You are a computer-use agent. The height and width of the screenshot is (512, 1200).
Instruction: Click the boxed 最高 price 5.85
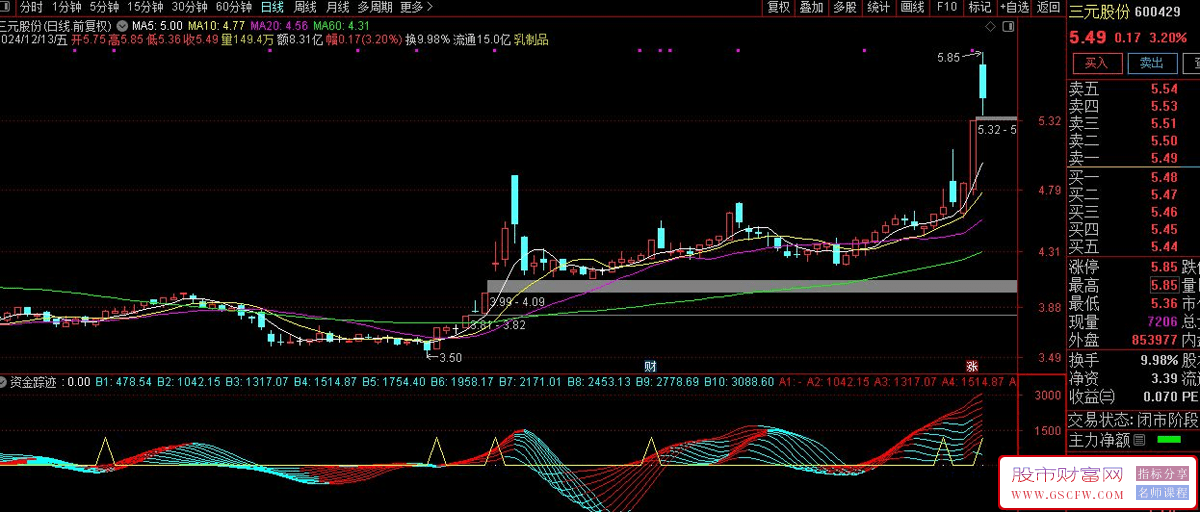point(1163,285)
